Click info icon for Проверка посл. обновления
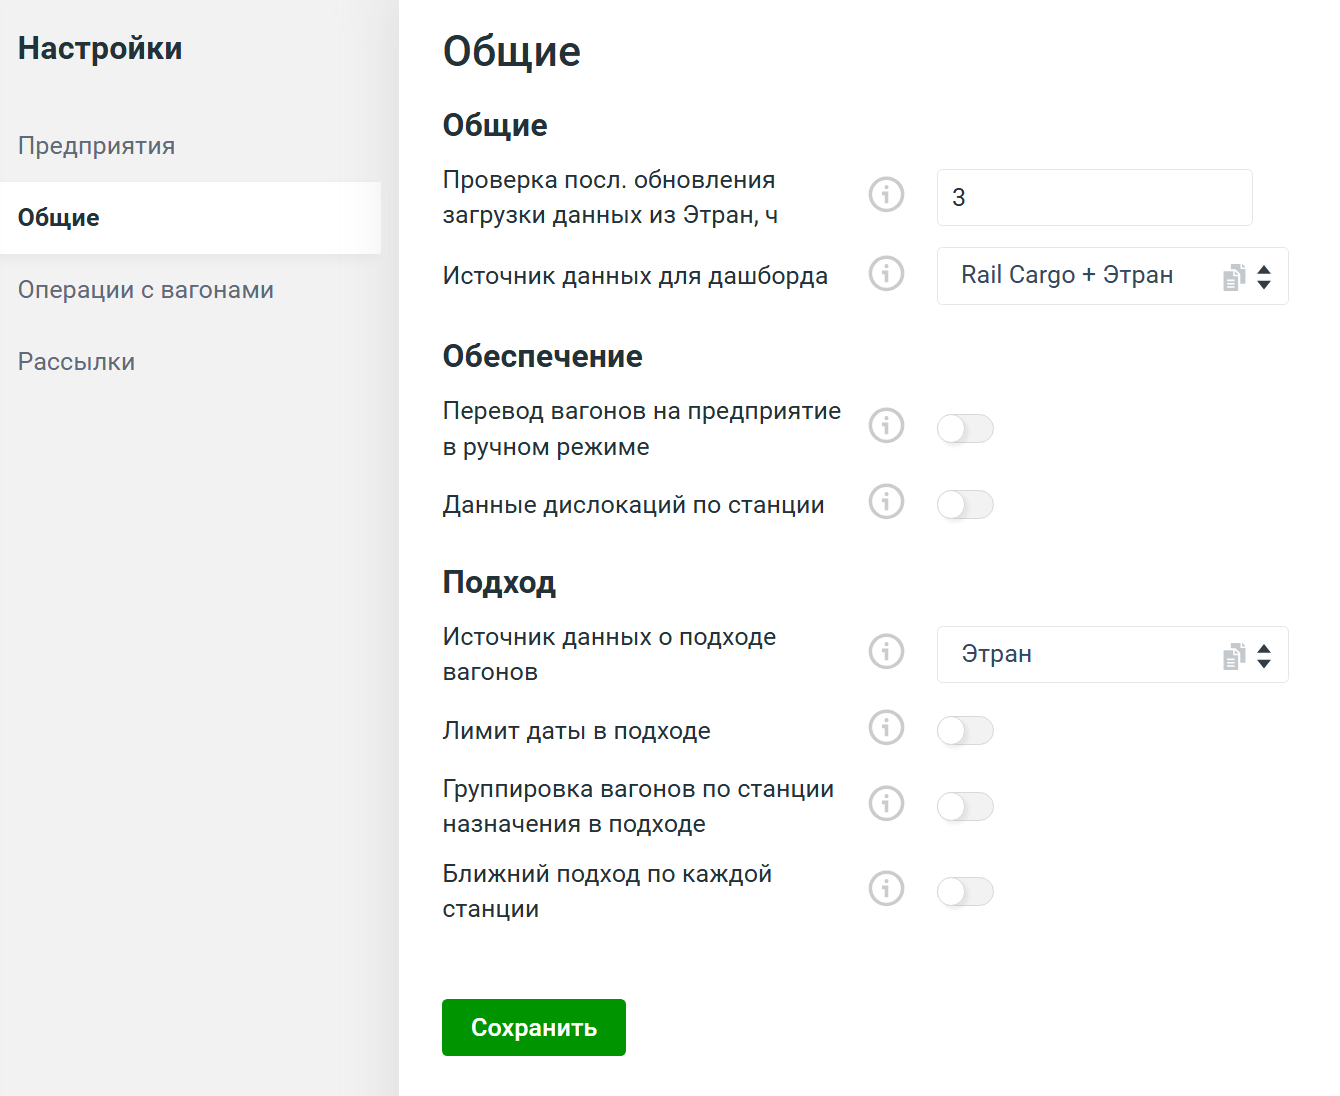 pos(886,194)
